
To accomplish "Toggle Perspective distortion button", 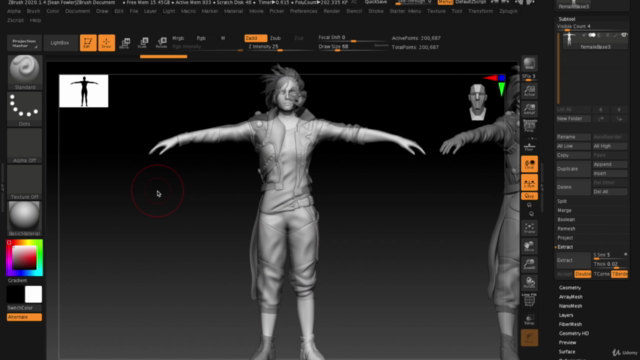I will 529,127.
